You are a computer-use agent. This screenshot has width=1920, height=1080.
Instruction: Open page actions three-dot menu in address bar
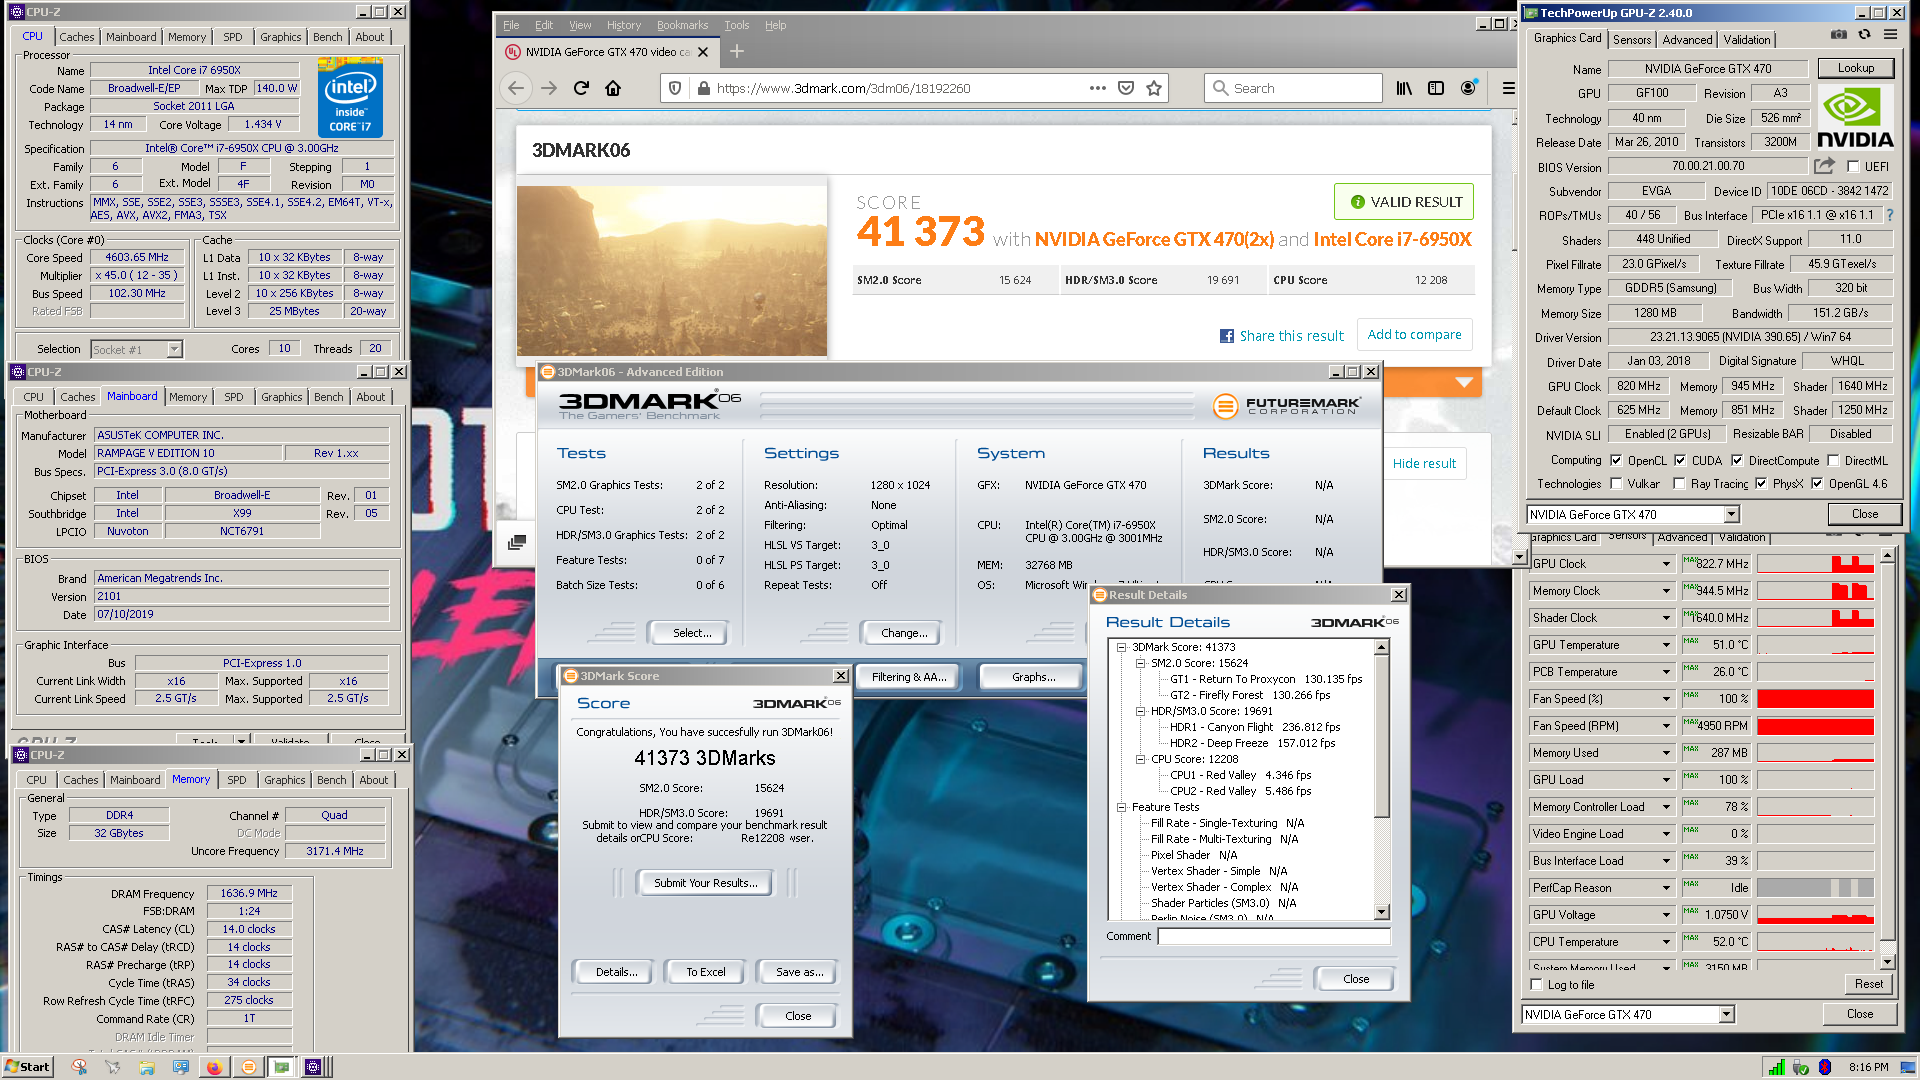[x=1098, y=88]
